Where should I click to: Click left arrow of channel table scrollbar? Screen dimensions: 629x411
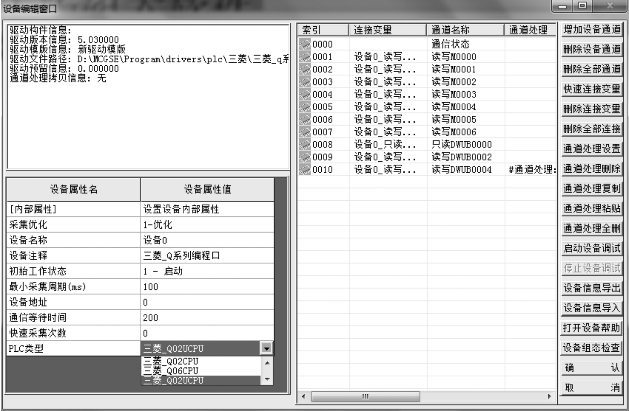point(304,397)
